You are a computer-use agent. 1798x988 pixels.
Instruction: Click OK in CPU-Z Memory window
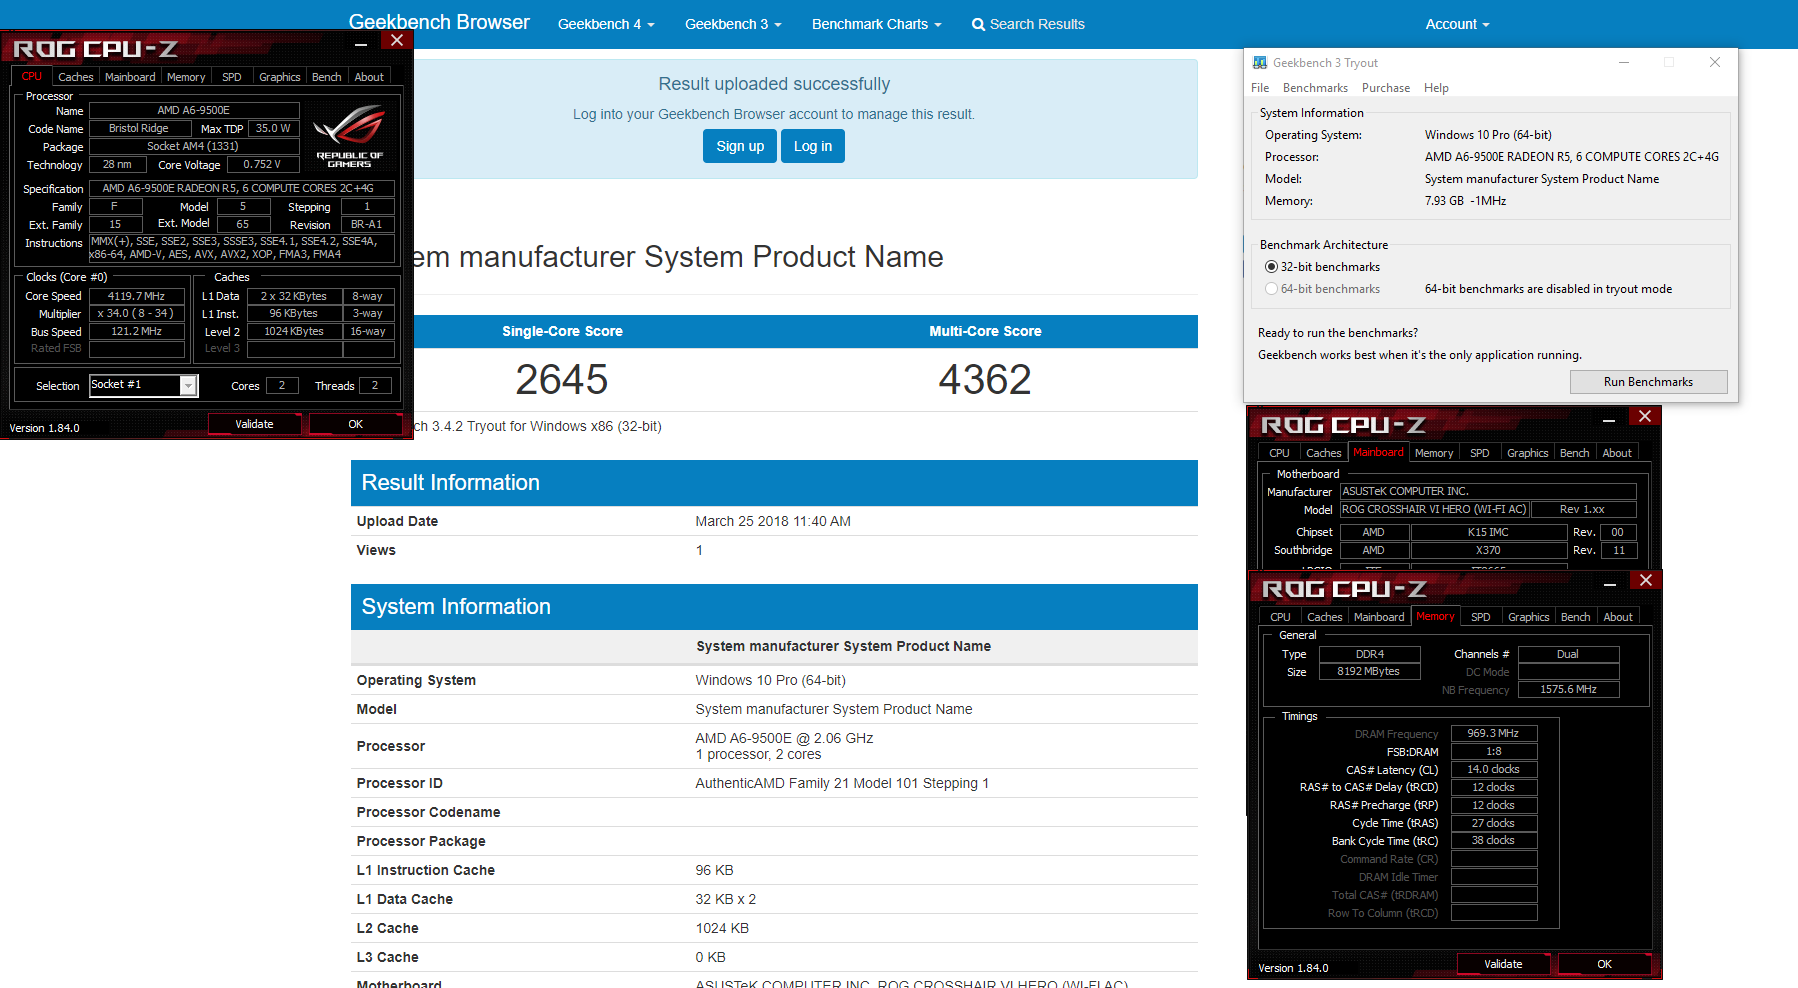(x=1604, y=964)
